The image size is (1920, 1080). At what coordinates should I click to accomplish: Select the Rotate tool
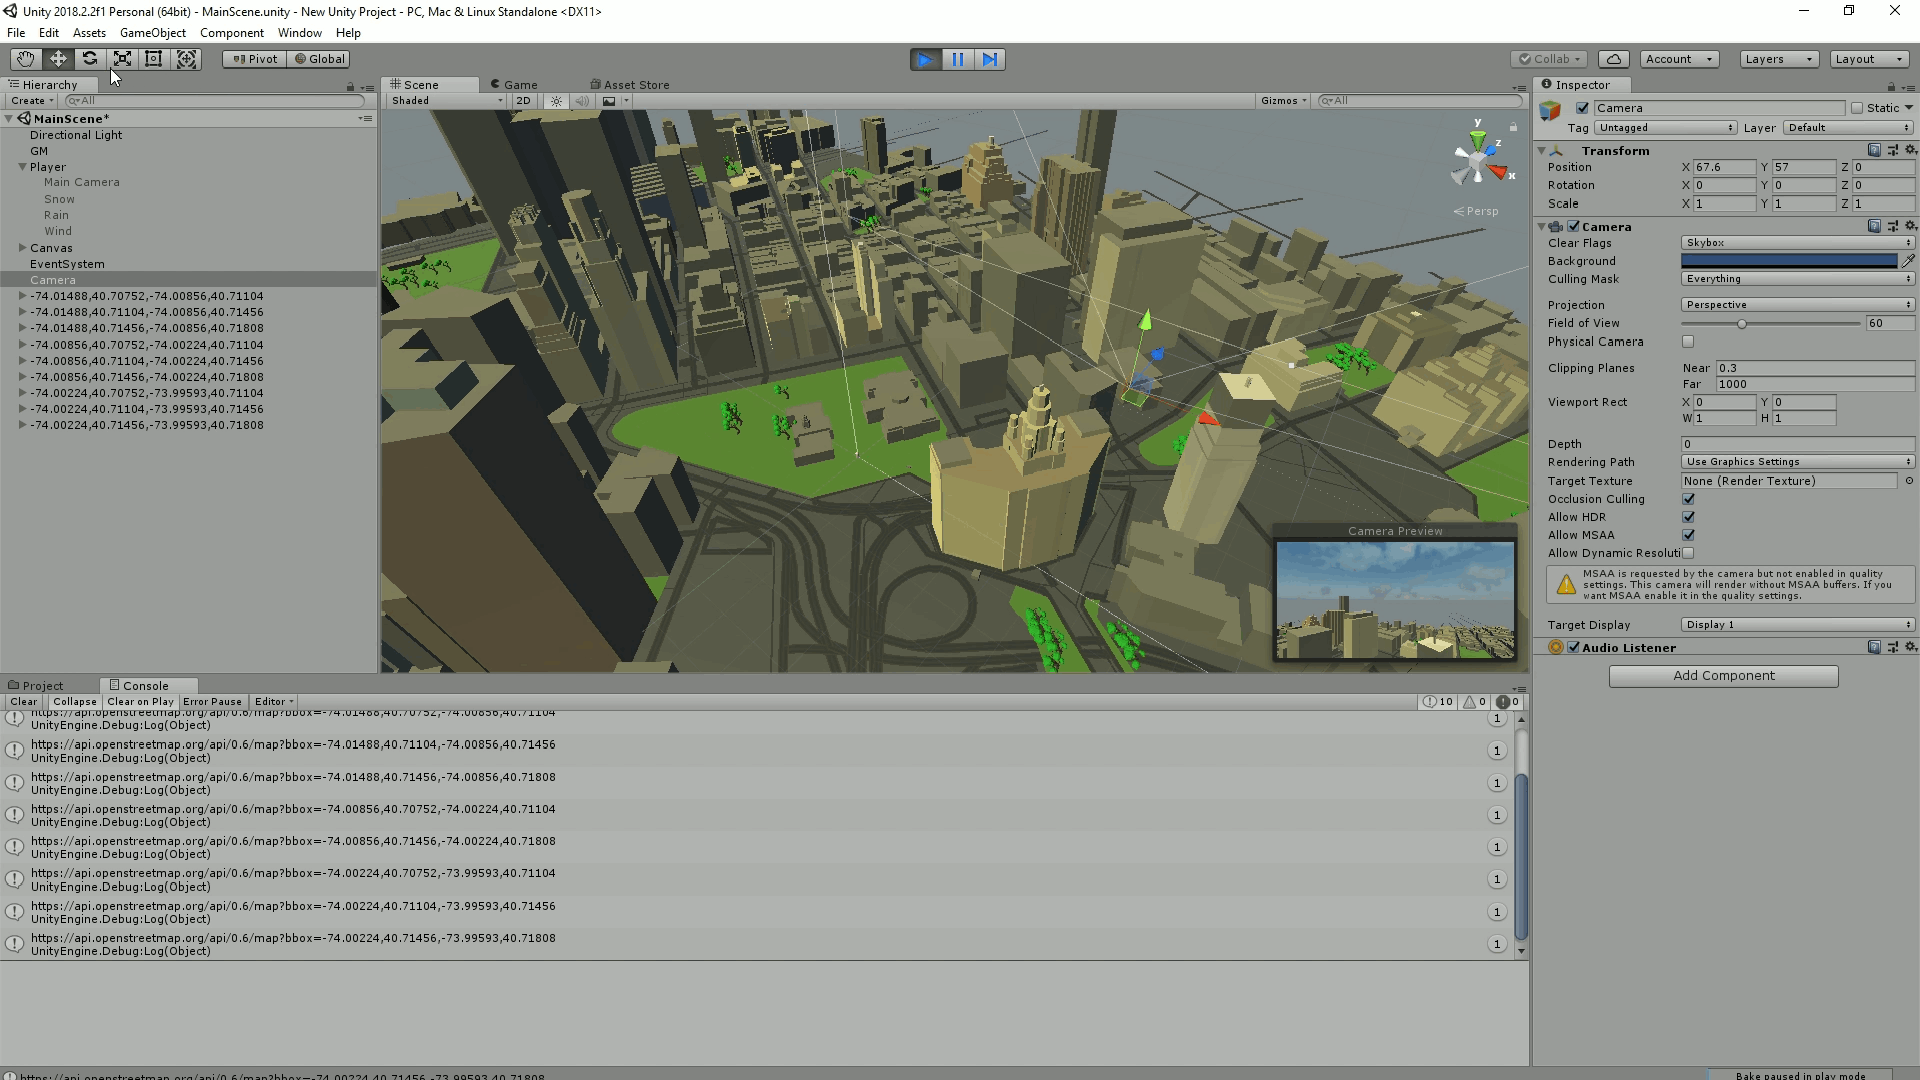90,59
